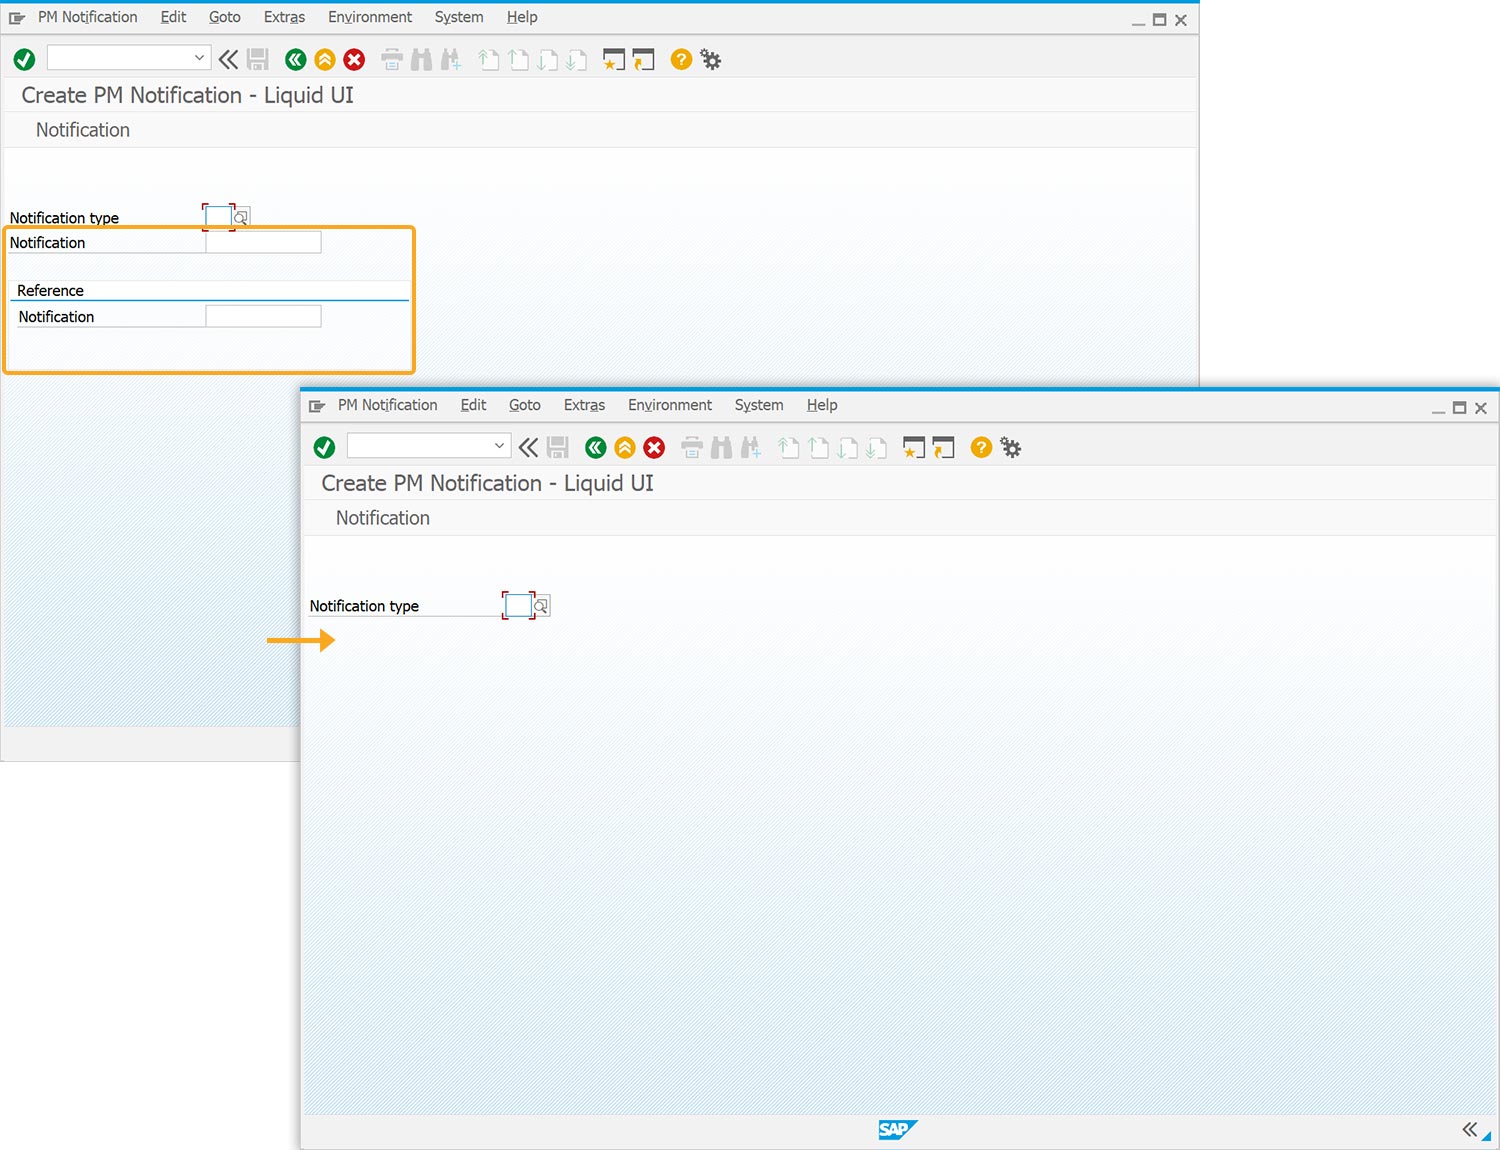Click Notification toolbar button in front window

pos(383,518)
